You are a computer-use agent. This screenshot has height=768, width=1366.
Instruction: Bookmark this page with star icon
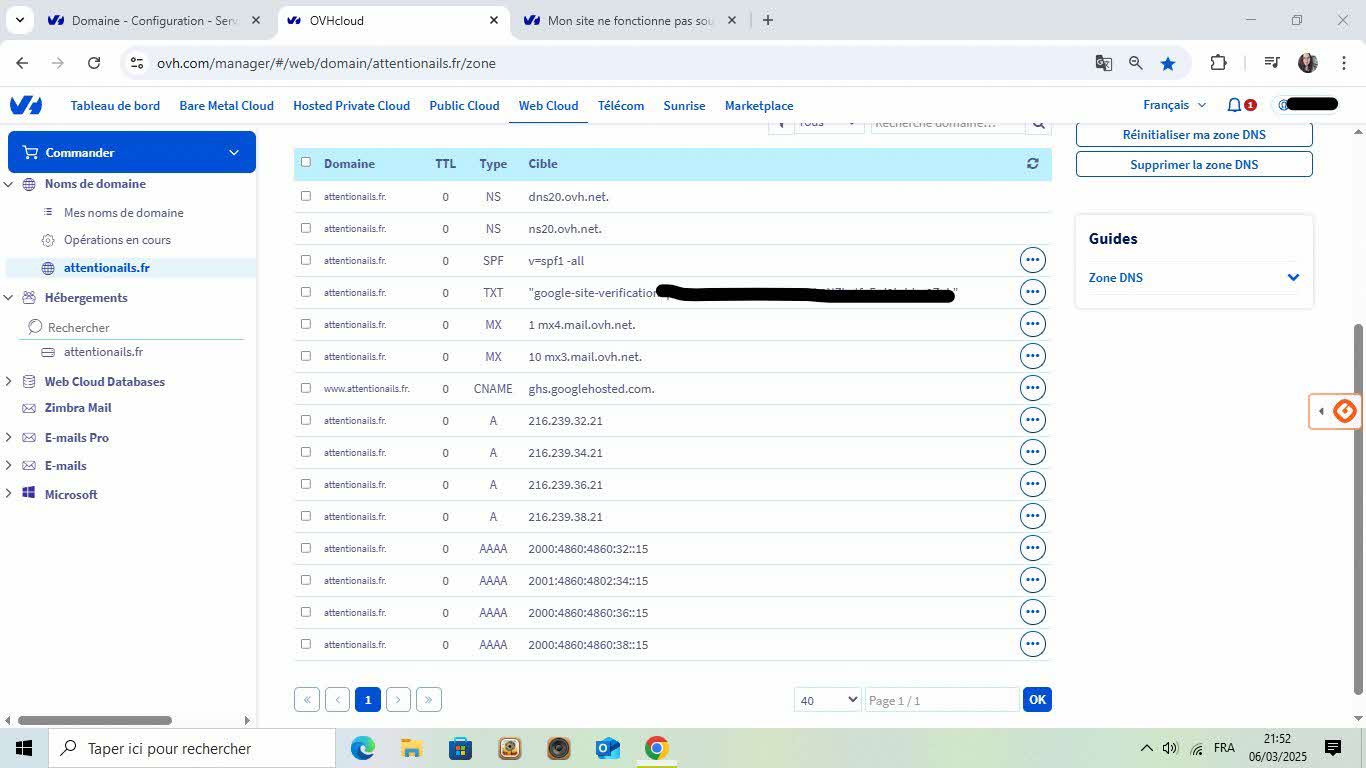tap(1167, 63)
